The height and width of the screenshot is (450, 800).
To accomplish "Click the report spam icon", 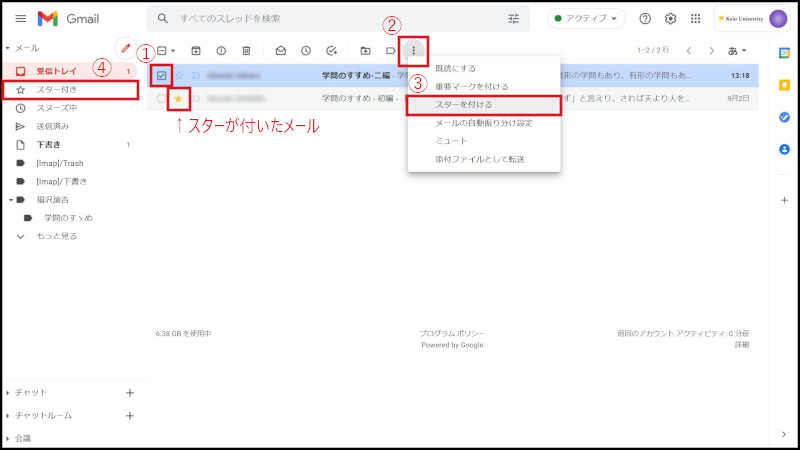I will point(221,51).
